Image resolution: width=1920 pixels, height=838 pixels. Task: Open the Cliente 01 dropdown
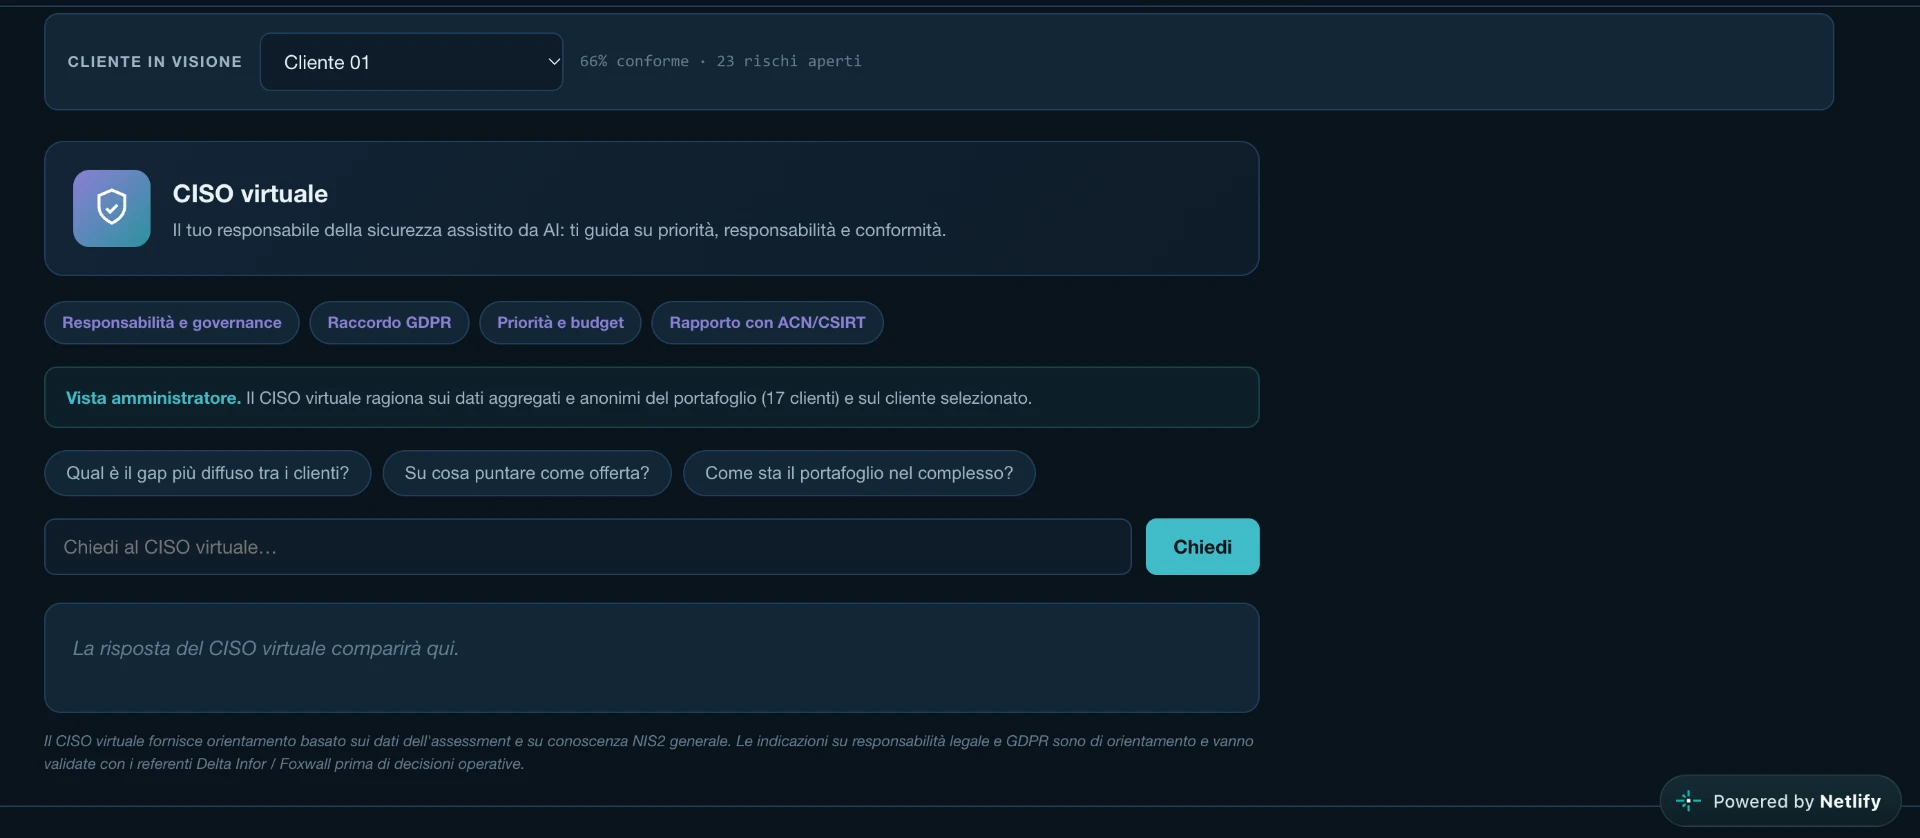pos(411,62)
